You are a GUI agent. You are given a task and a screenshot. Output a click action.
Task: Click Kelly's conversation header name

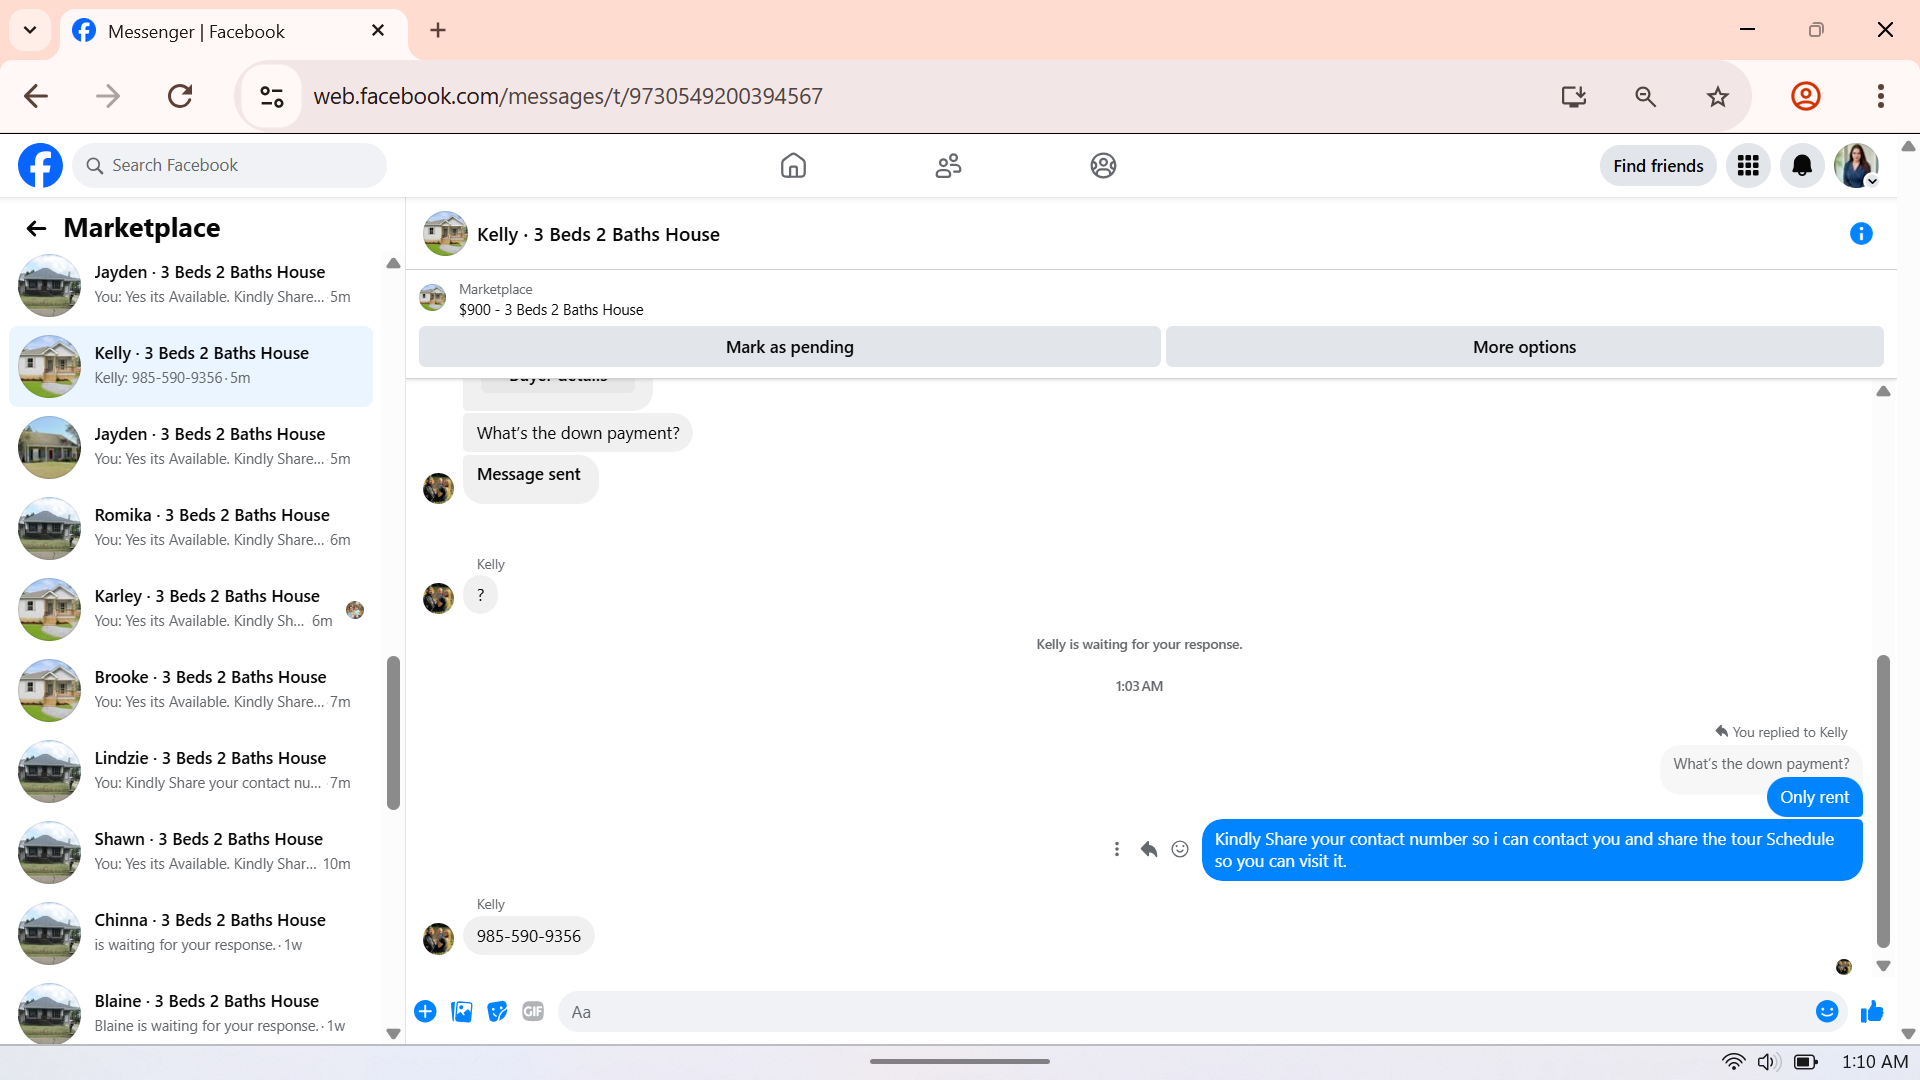click(x=598, y=234)
